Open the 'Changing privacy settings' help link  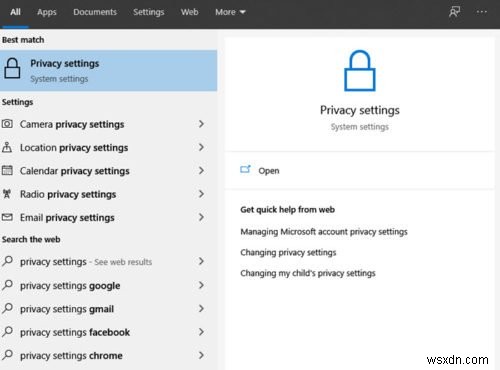pyautogui.click(x=288, y=253)
